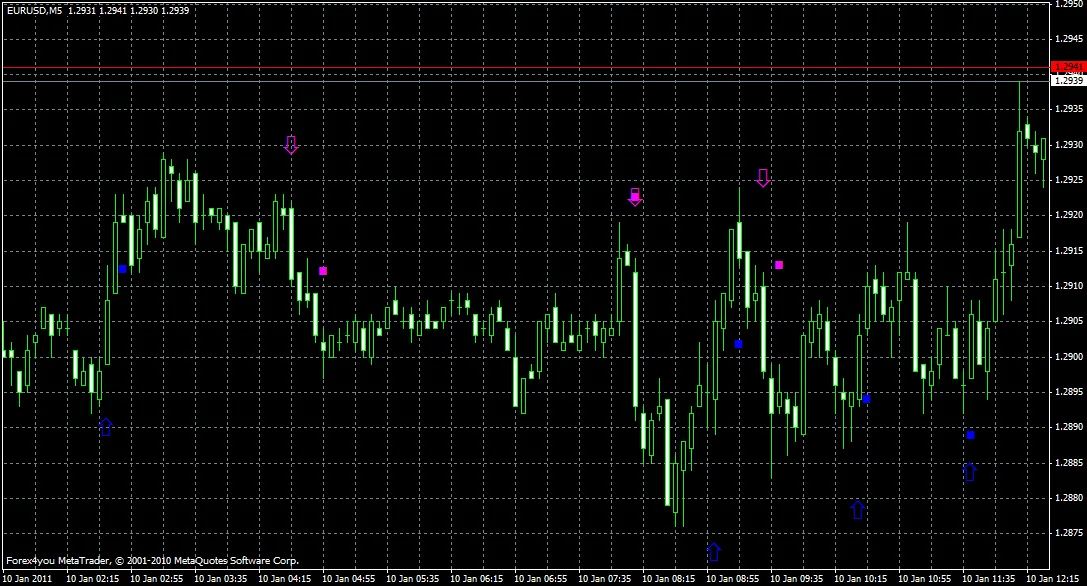Click the 1.2875 price scale label
The height and width of the screenshot is (586, 1087).
pos(1069,532)
